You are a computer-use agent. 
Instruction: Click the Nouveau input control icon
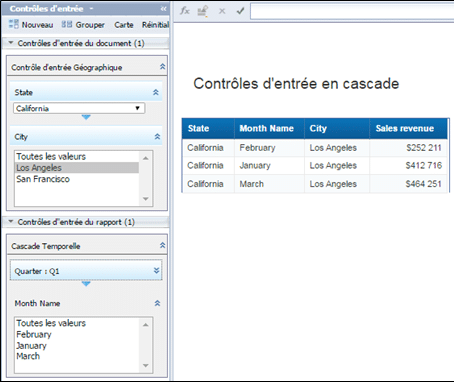(14, 24)
